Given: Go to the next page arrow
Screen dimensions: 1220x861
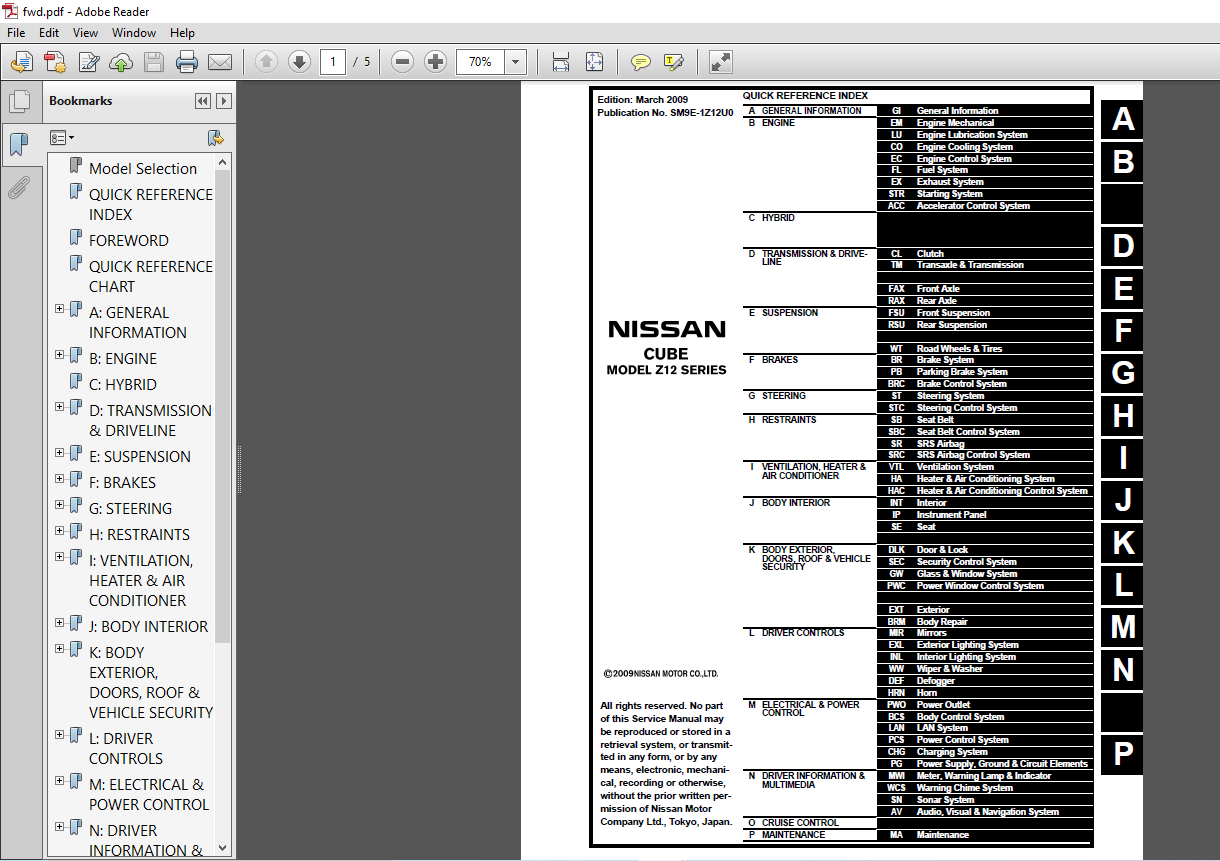Looking at the screenshot, I should tap(299, 62).
